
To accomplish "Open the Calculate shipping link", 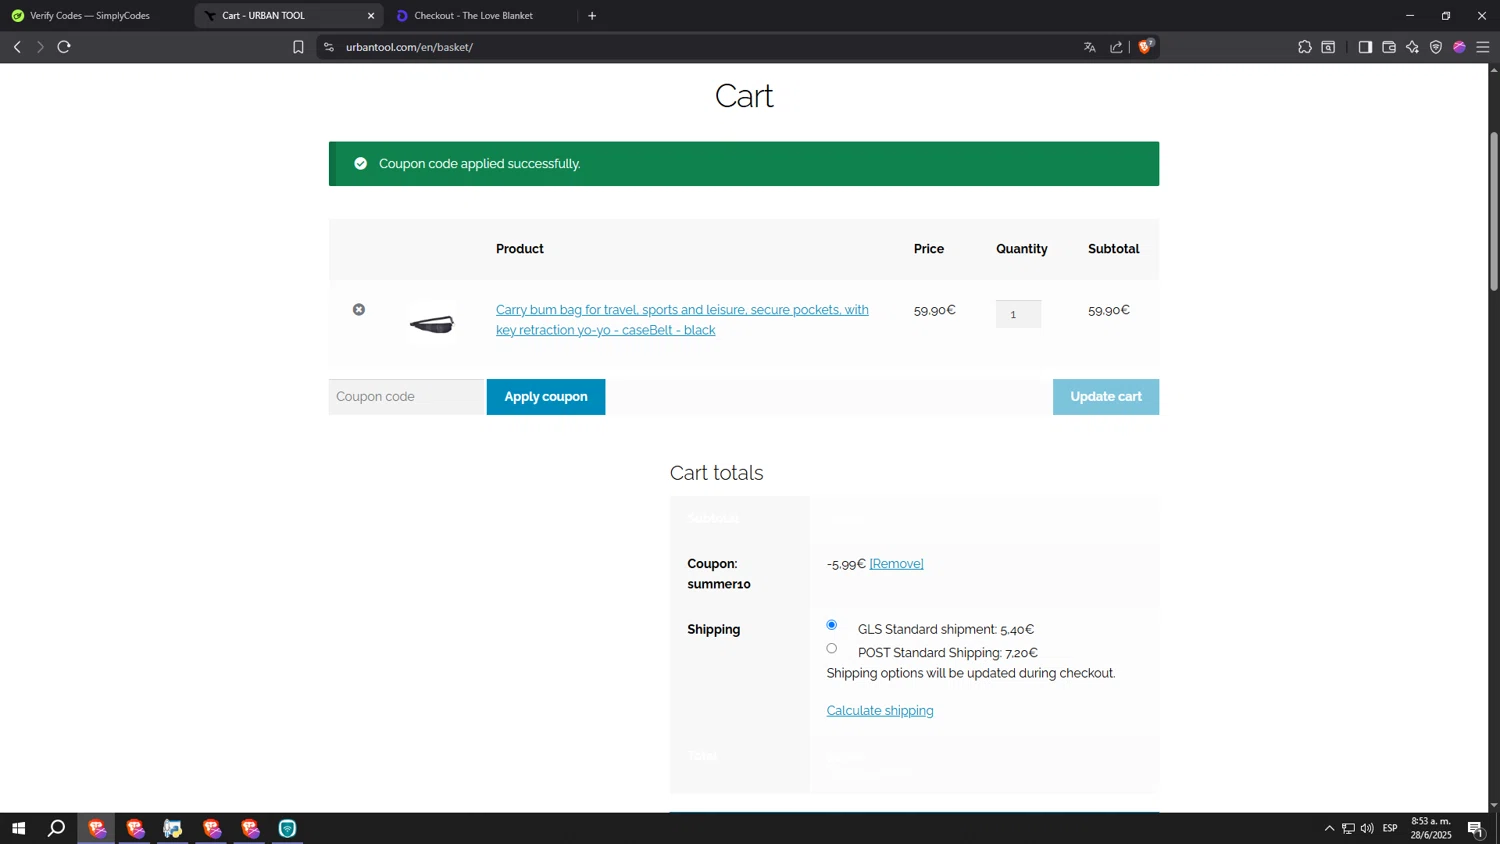I will tap(880, 711).
